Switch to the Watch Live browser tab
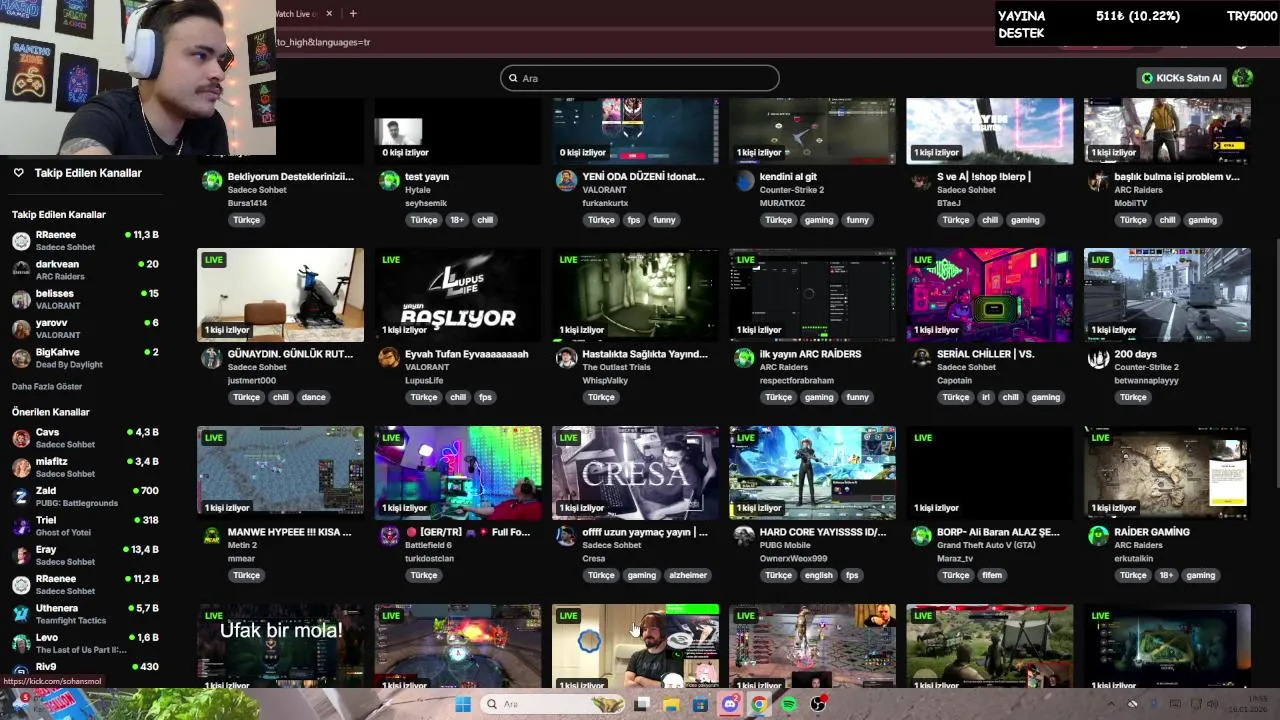Screen dimensions: 1280x720 click(296, 14)
